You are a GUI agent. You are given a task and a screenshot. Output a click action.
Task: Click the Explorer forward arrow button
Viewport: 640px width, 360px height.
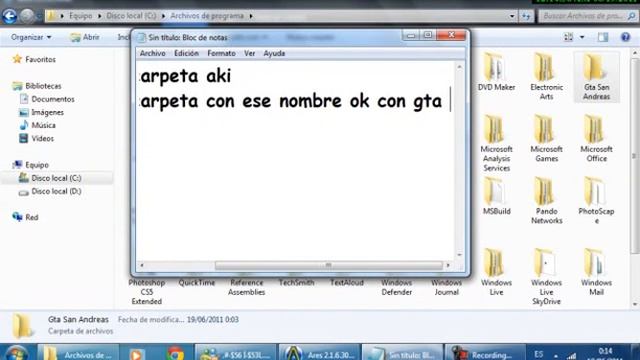(27, 16)
